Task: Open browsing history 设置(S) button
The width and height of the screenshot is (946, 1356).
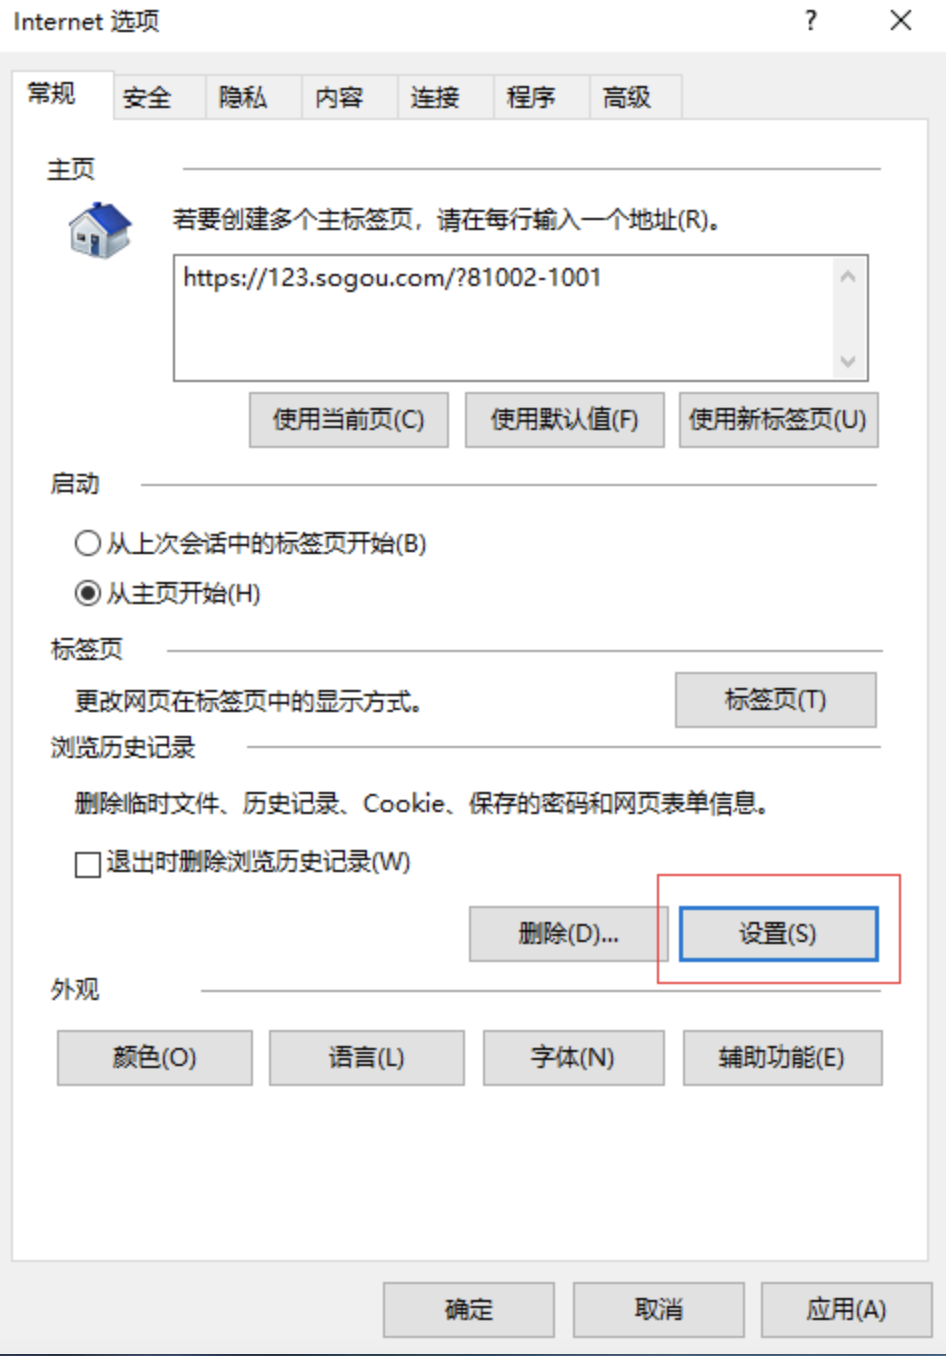Action: 778,934
